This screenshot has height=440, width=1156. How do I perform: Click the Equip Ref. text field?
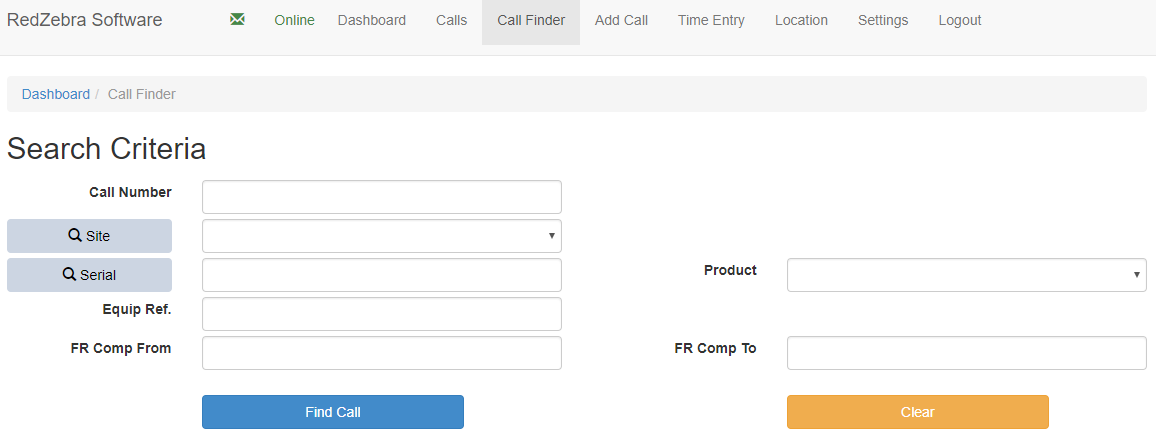(x=381, y=314)
